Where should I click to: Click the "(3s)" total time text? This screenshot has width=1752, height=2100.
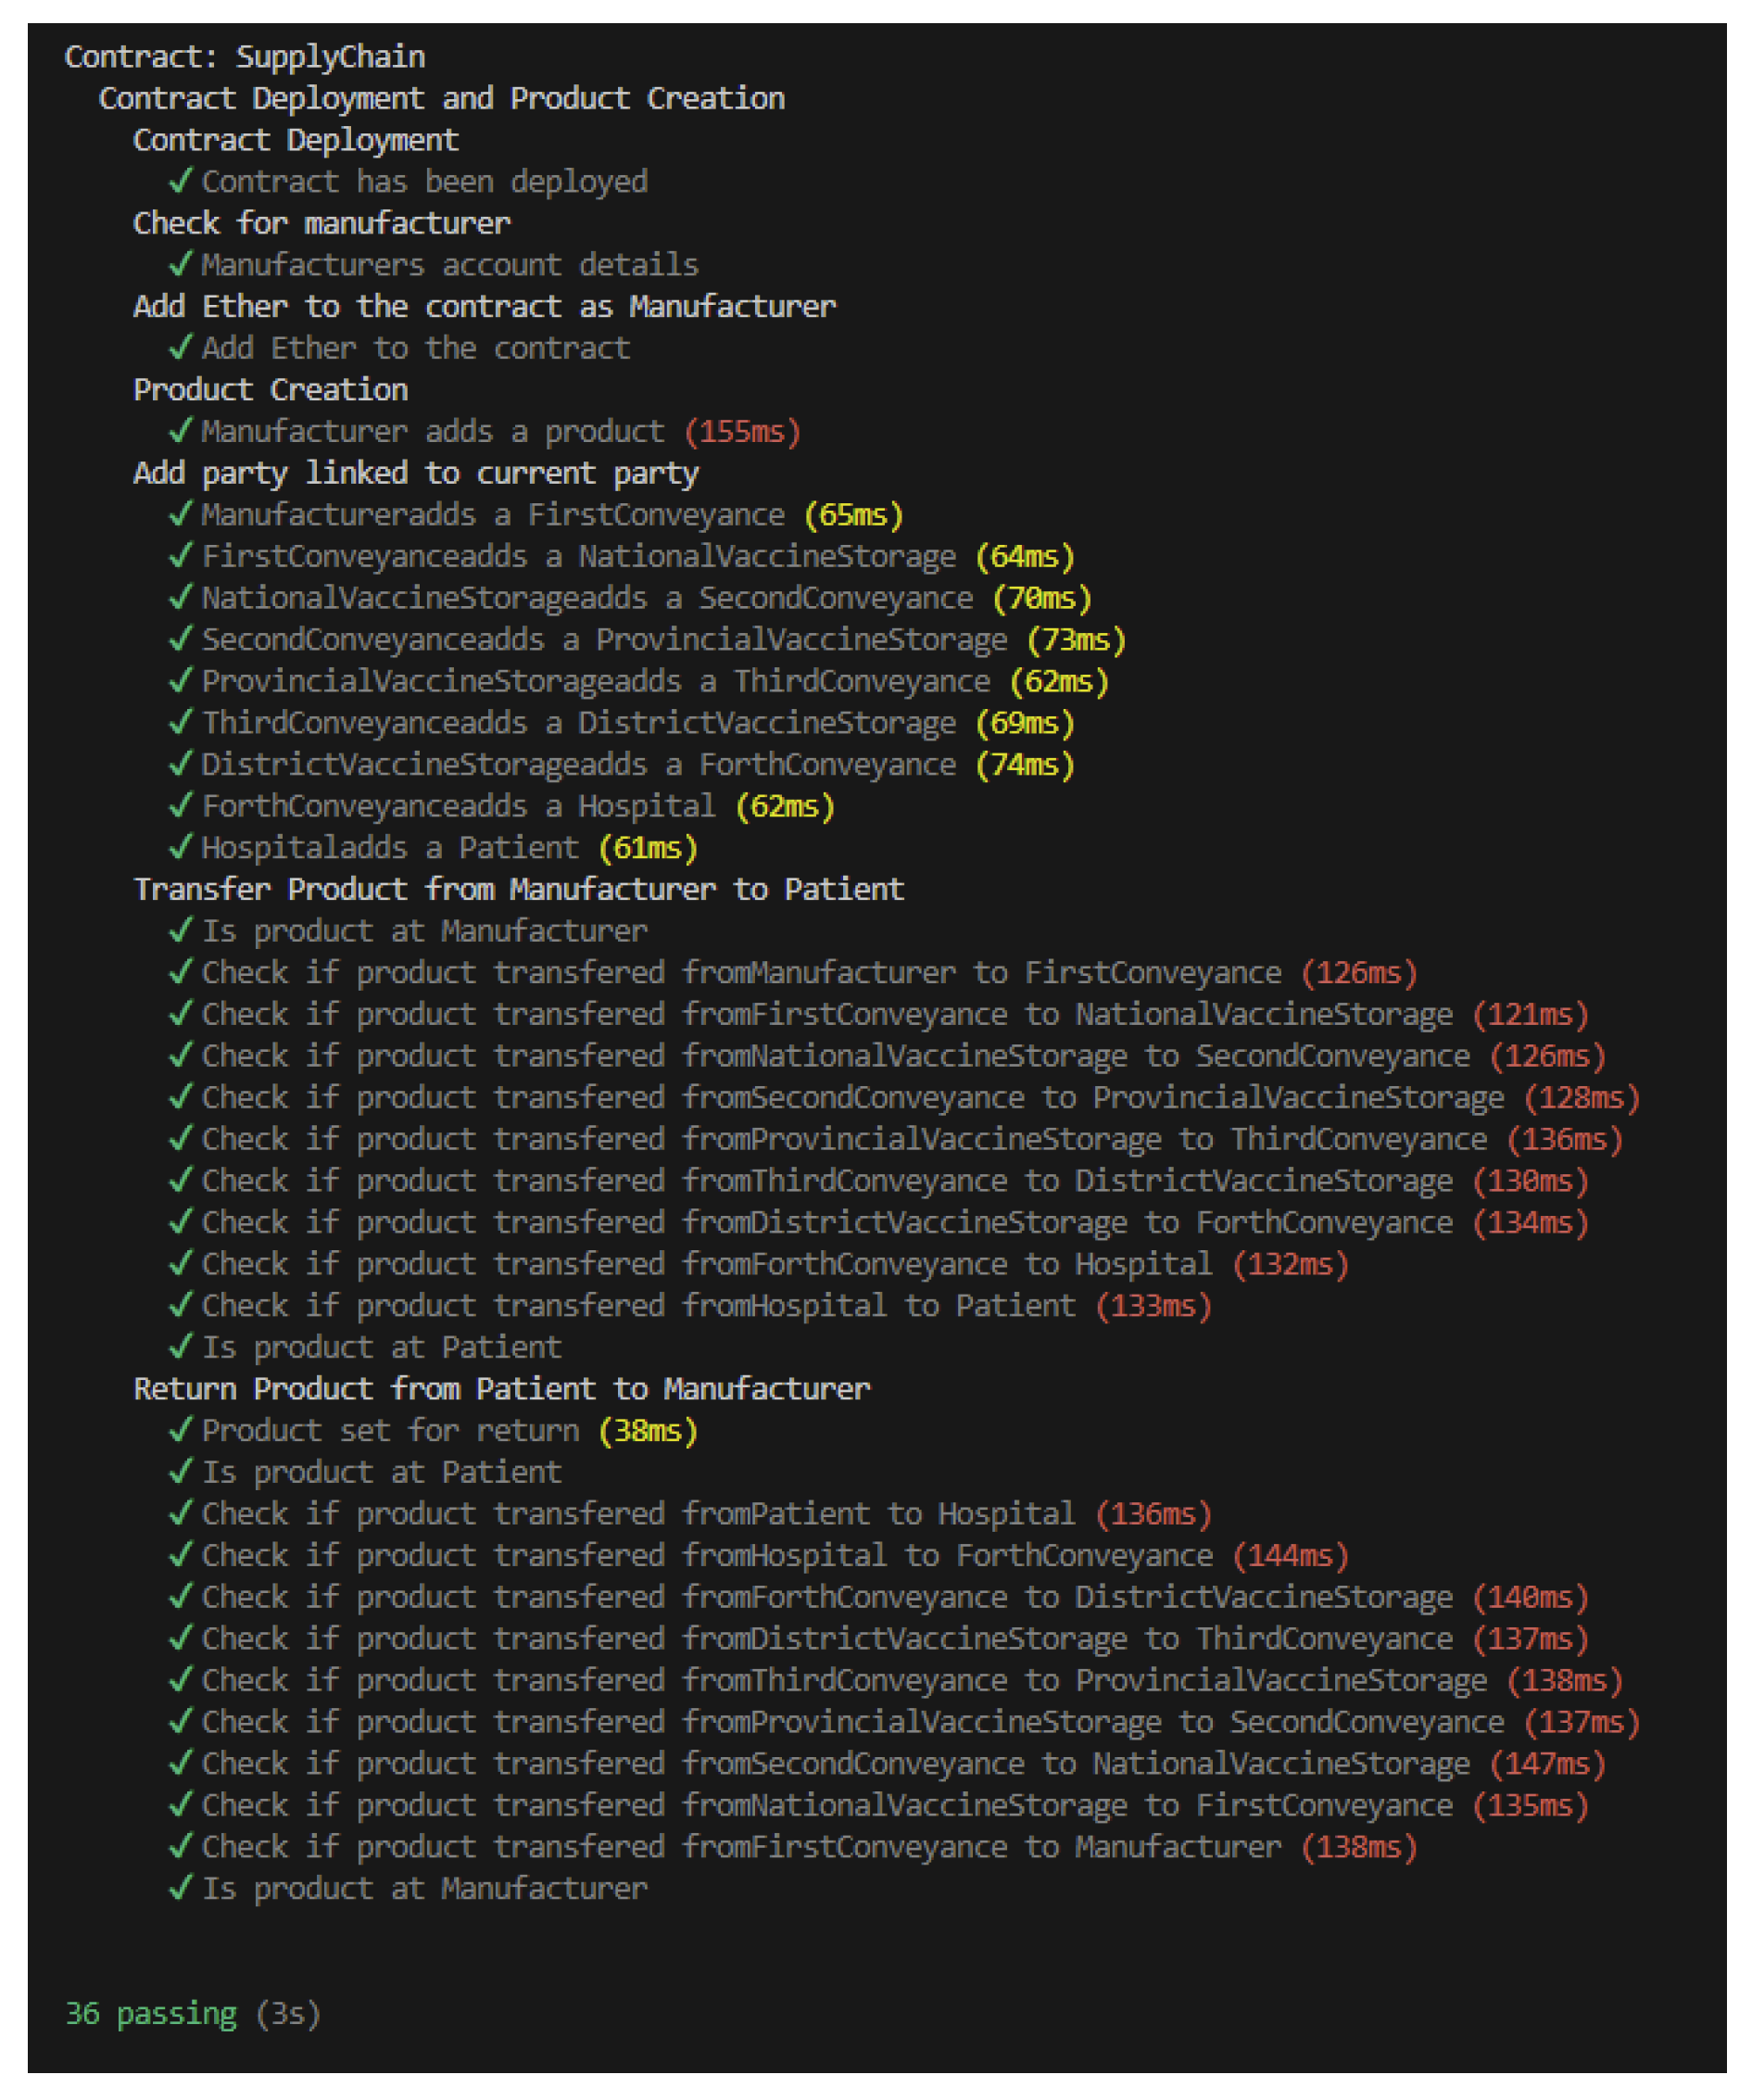(x=288, y=2013)
